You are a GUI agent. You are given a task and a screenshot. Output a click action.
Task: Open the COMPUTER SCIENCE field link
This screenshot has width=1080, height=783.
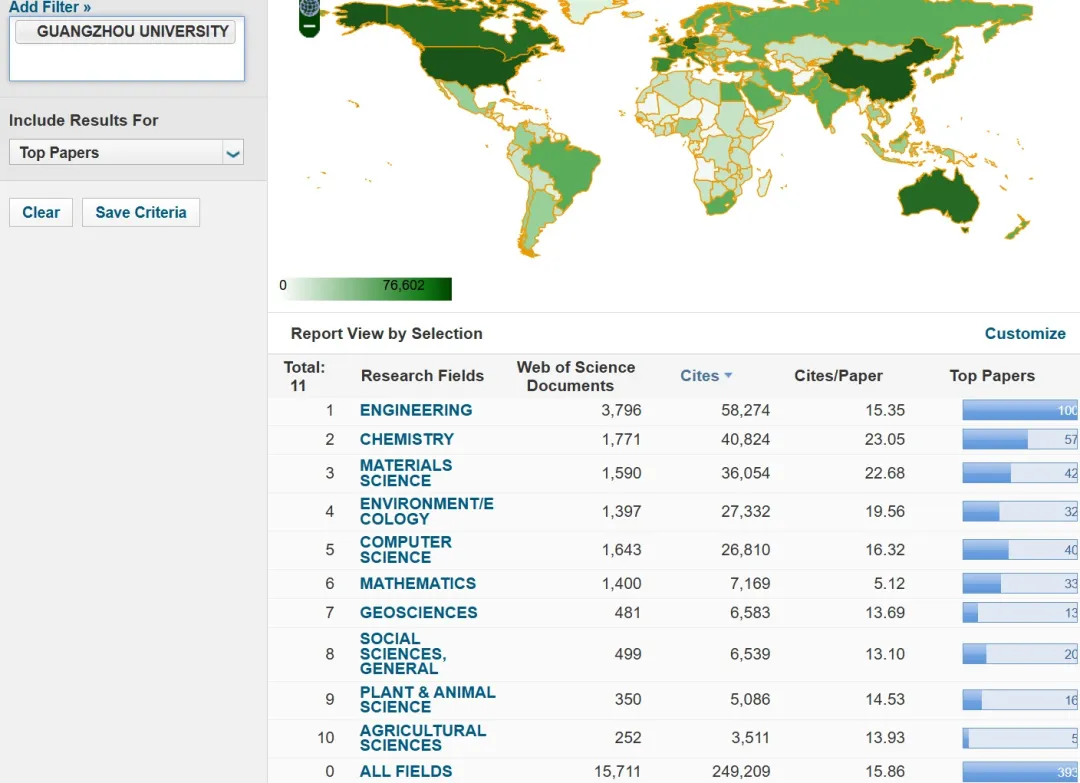pyautogui.click(x=405, y=550)
